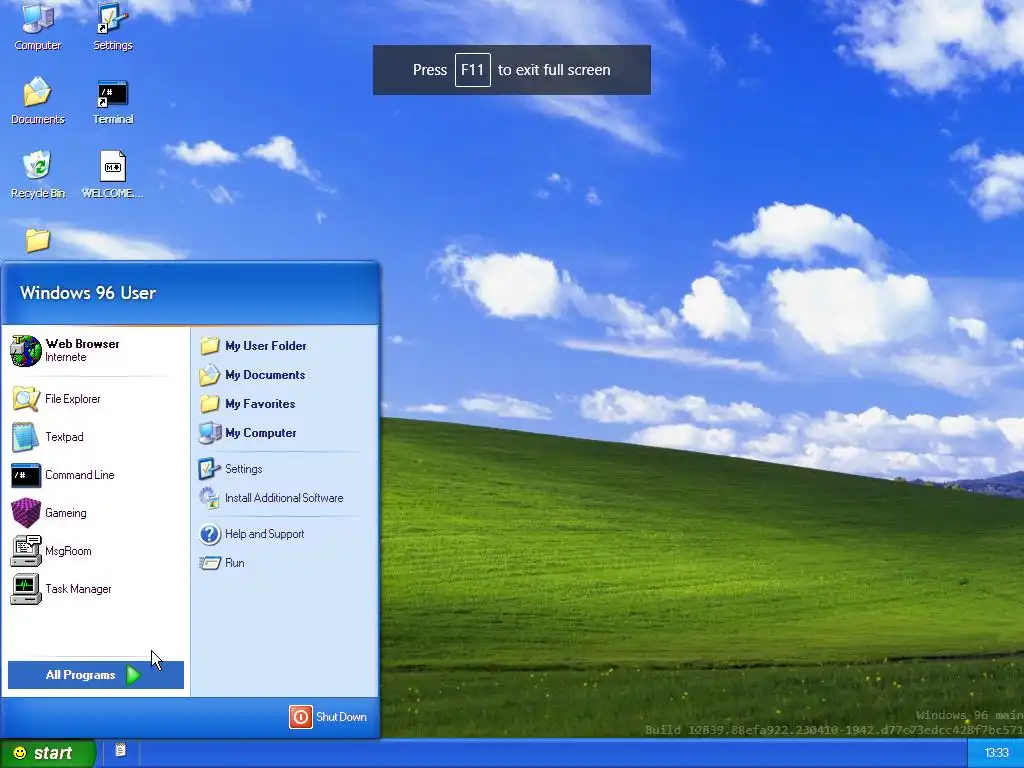Choose Install Additional Software
Screen dimensions: 1024x768
(284, 498)
